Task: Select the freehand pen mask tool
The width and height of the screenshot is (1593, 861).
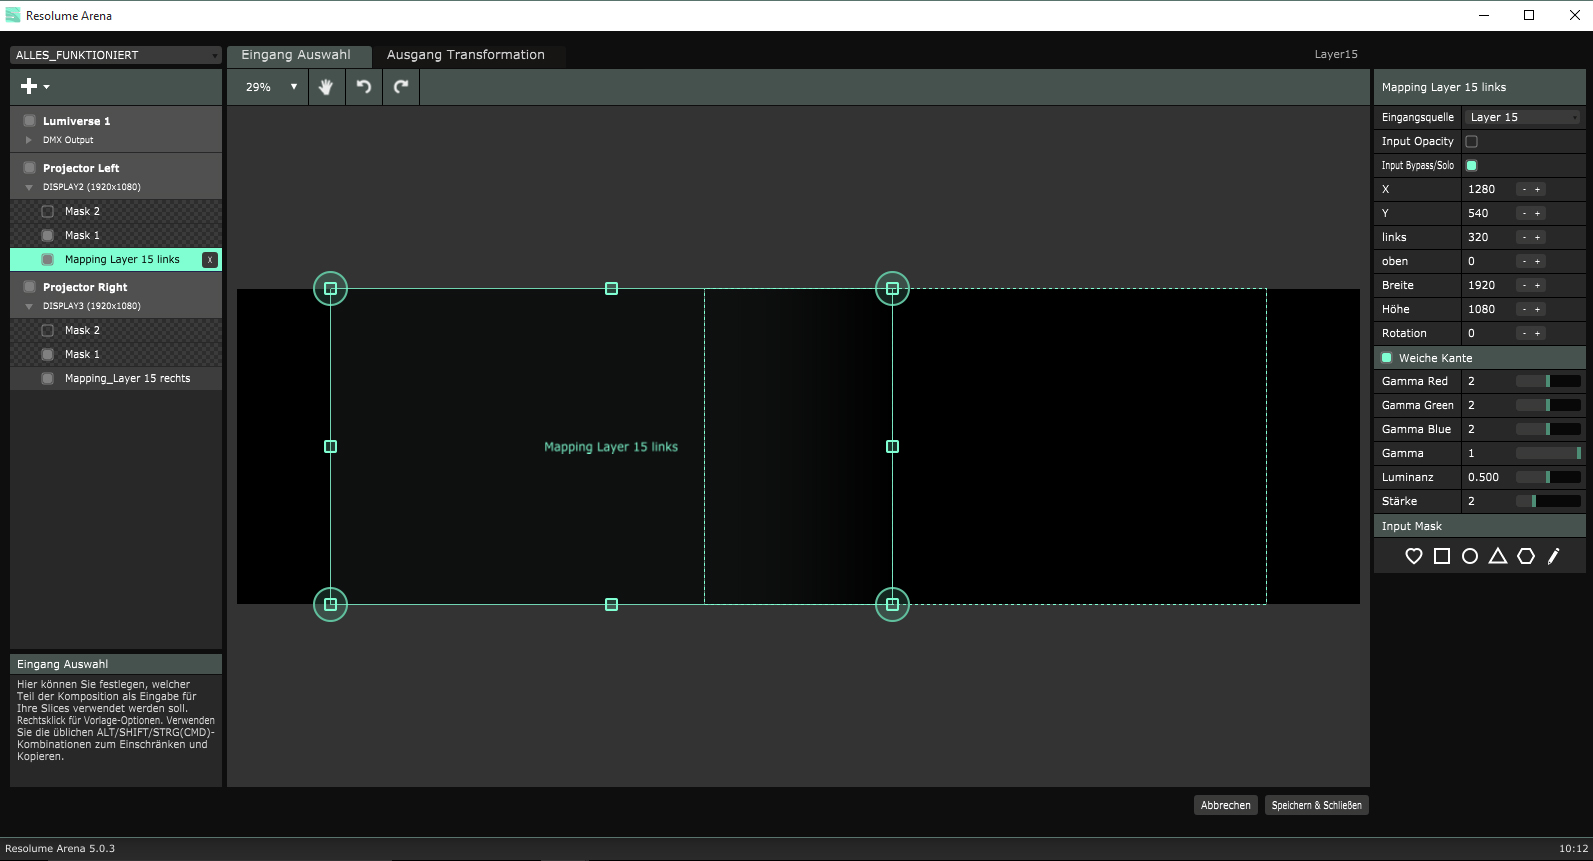Action: click(1553, 556)
